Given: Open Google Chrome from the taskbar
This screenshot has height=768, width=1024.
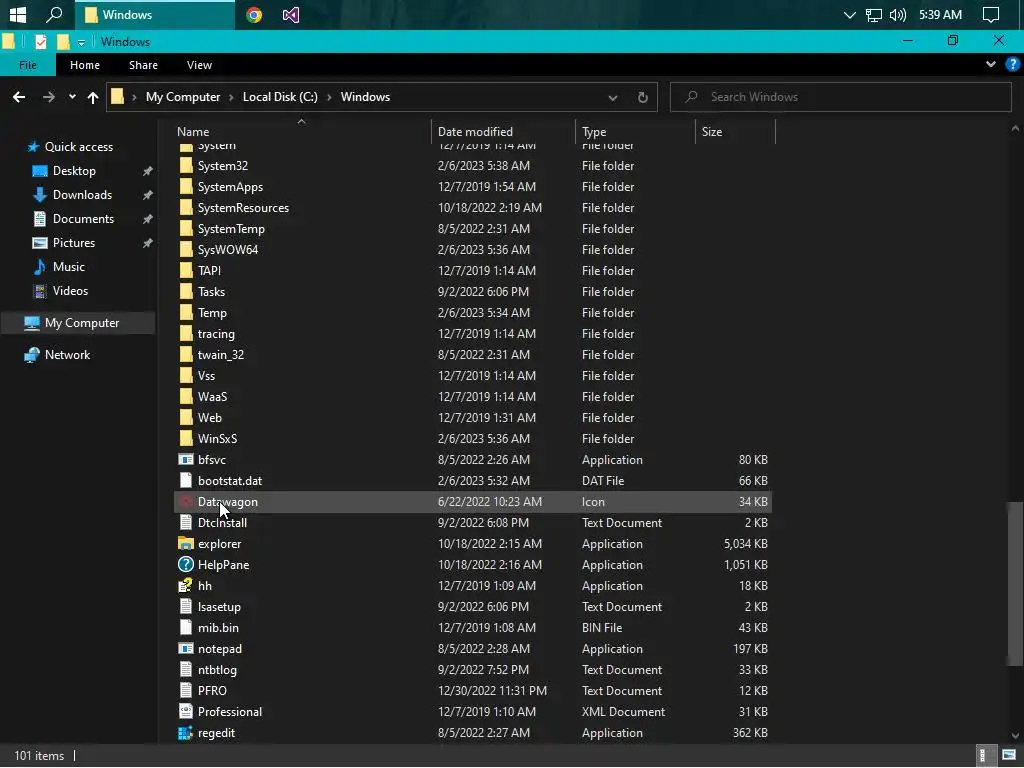Looking at the screenshot, I should click(254, 14).
